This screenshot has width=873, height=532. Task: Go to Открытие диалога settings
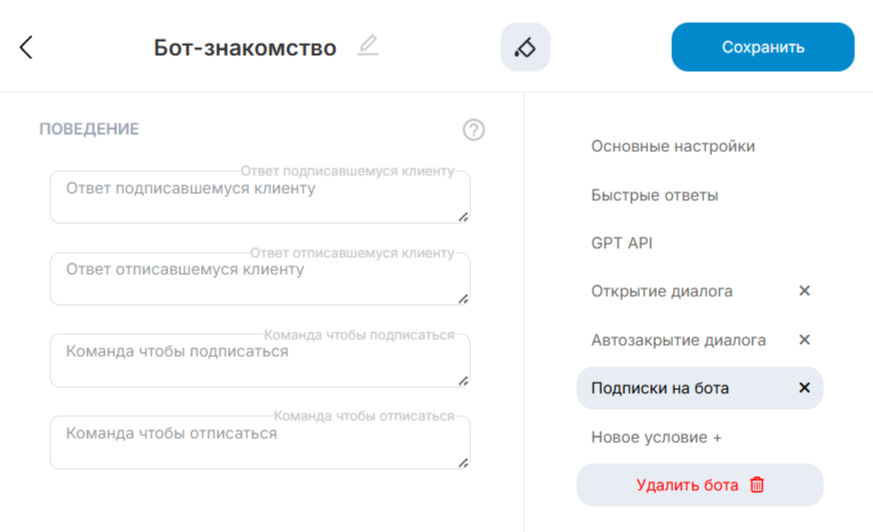tap(661, 291)
